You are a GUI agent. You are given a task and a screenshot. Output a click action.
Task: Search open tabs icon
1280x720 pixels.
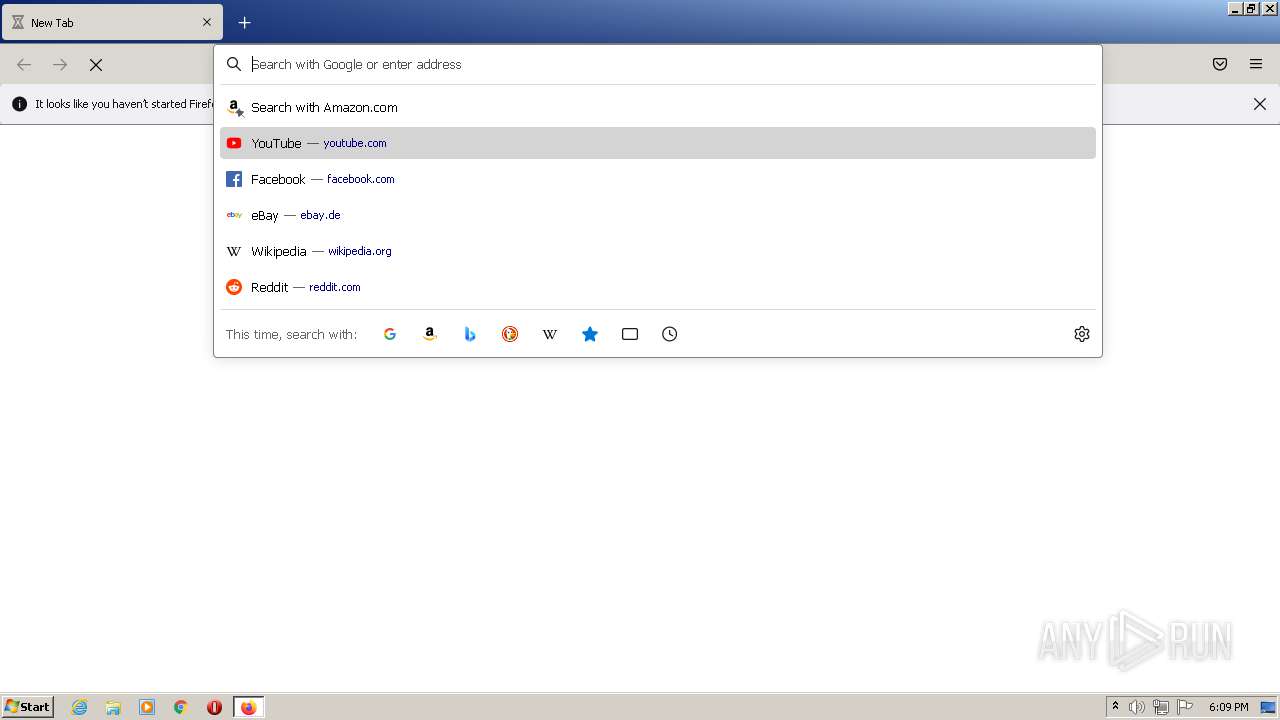click(x=630, y=334)
